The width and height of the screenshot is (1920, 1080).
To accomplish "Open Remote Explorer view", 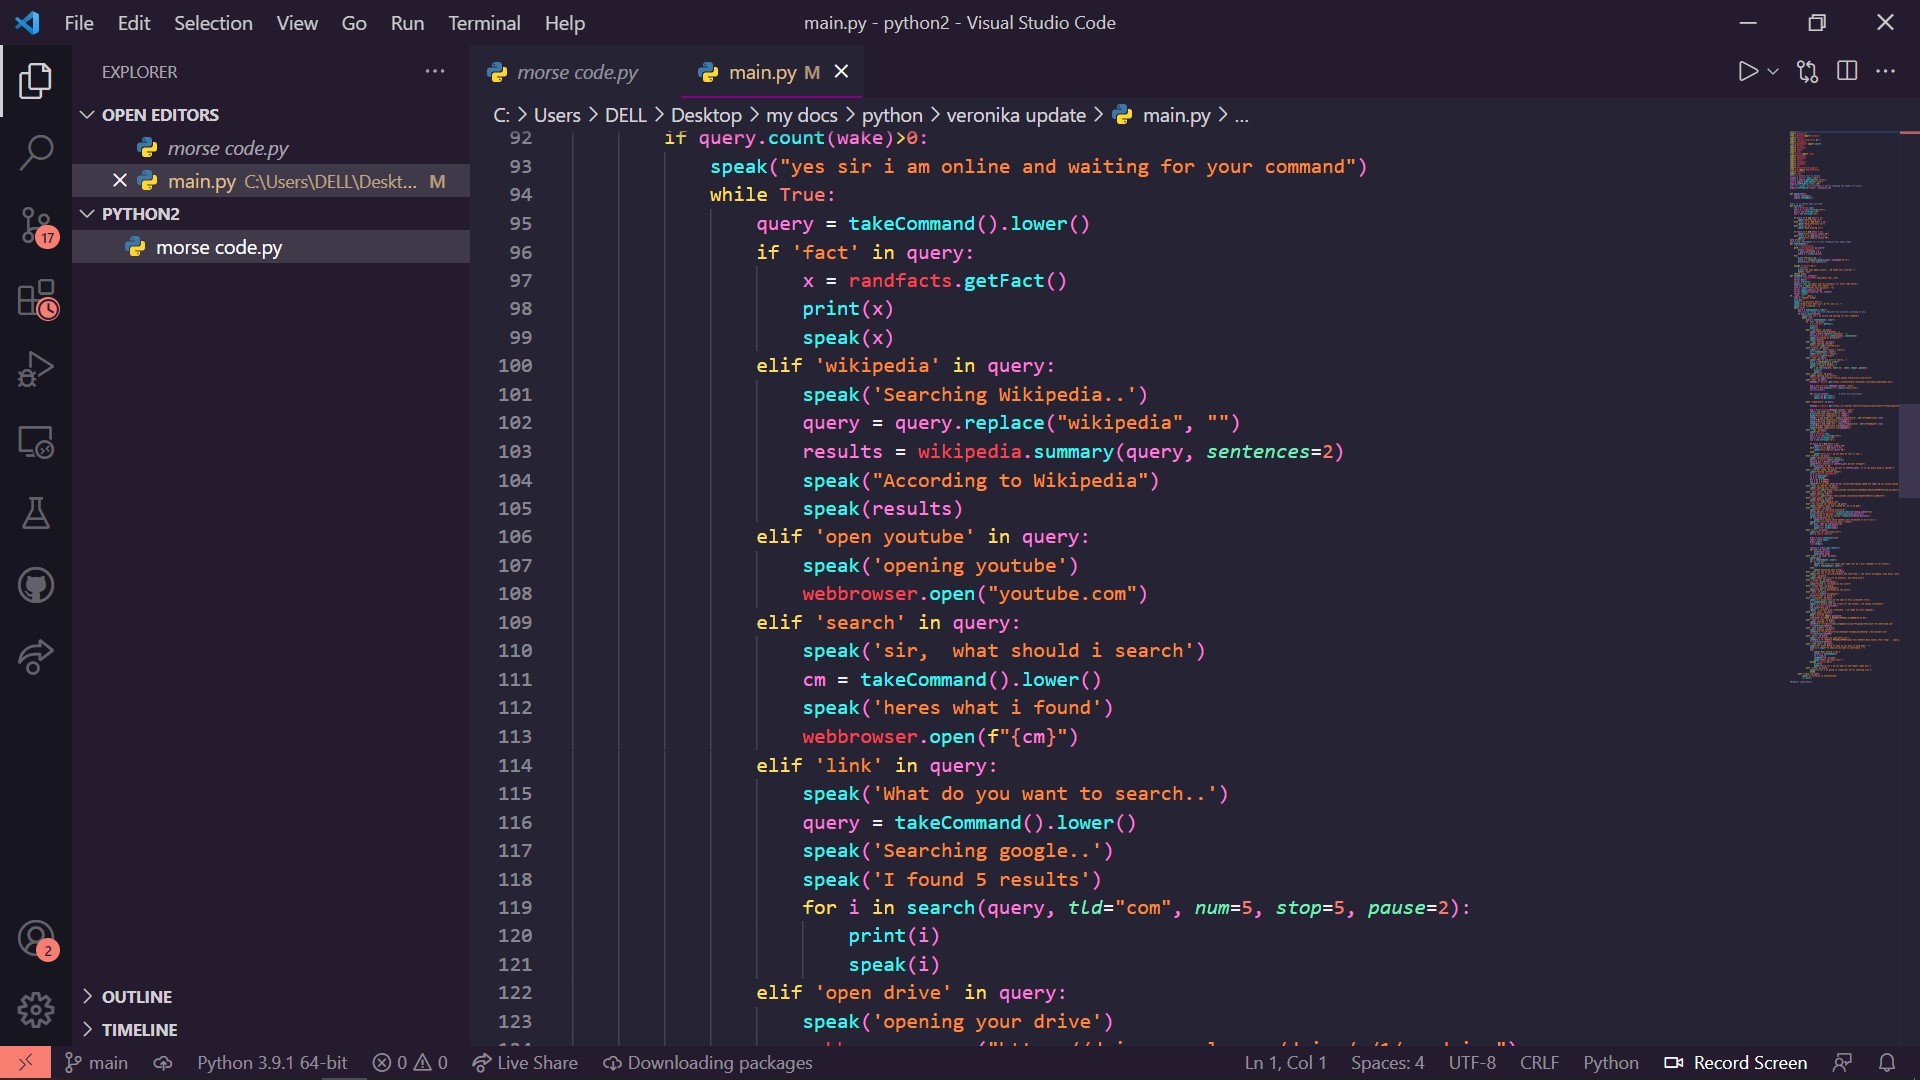I will (x=36, y=442).
